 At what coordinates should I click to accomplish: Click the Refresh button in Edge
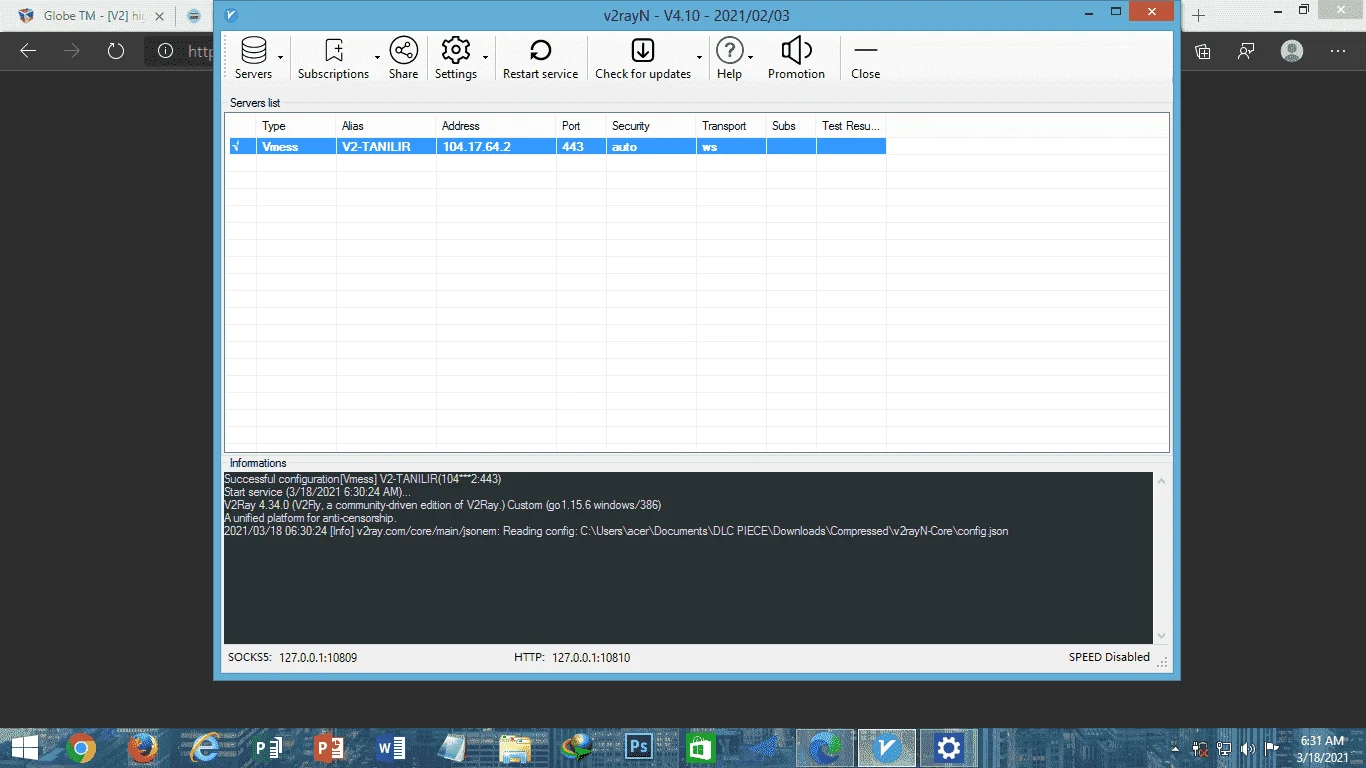pyautogui.click(x=116, y=51)
